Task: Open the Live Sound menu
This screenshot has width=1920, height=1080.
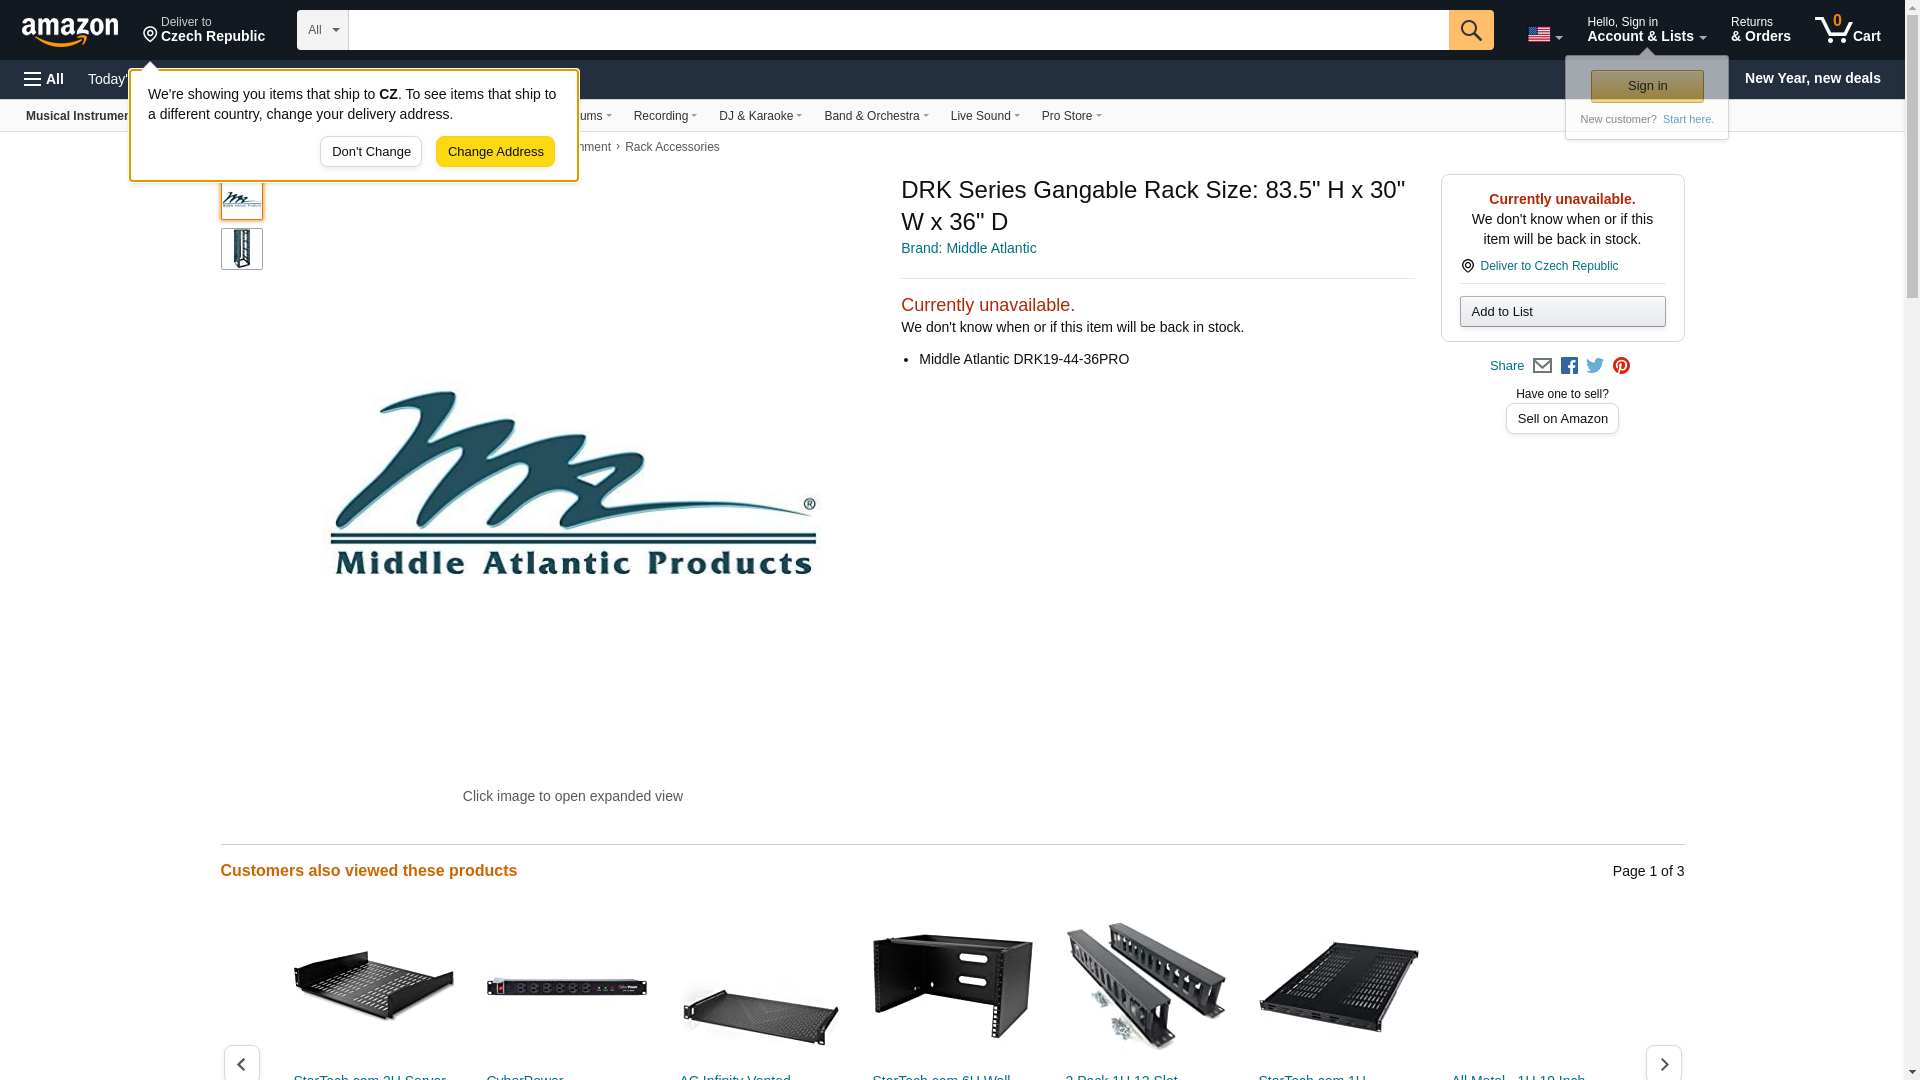Action: [x=985, y=116]
